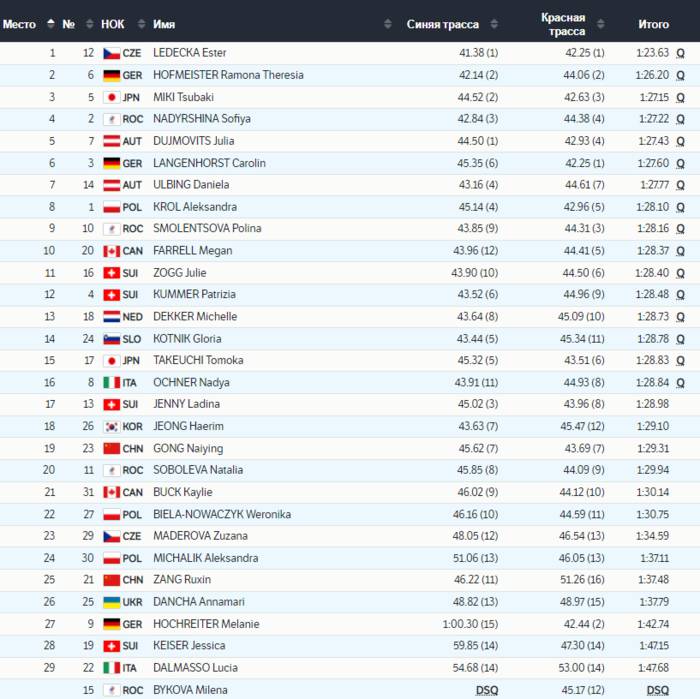Click the Итого column header
This screenshot has width=700, height=699.
(654, 24)
